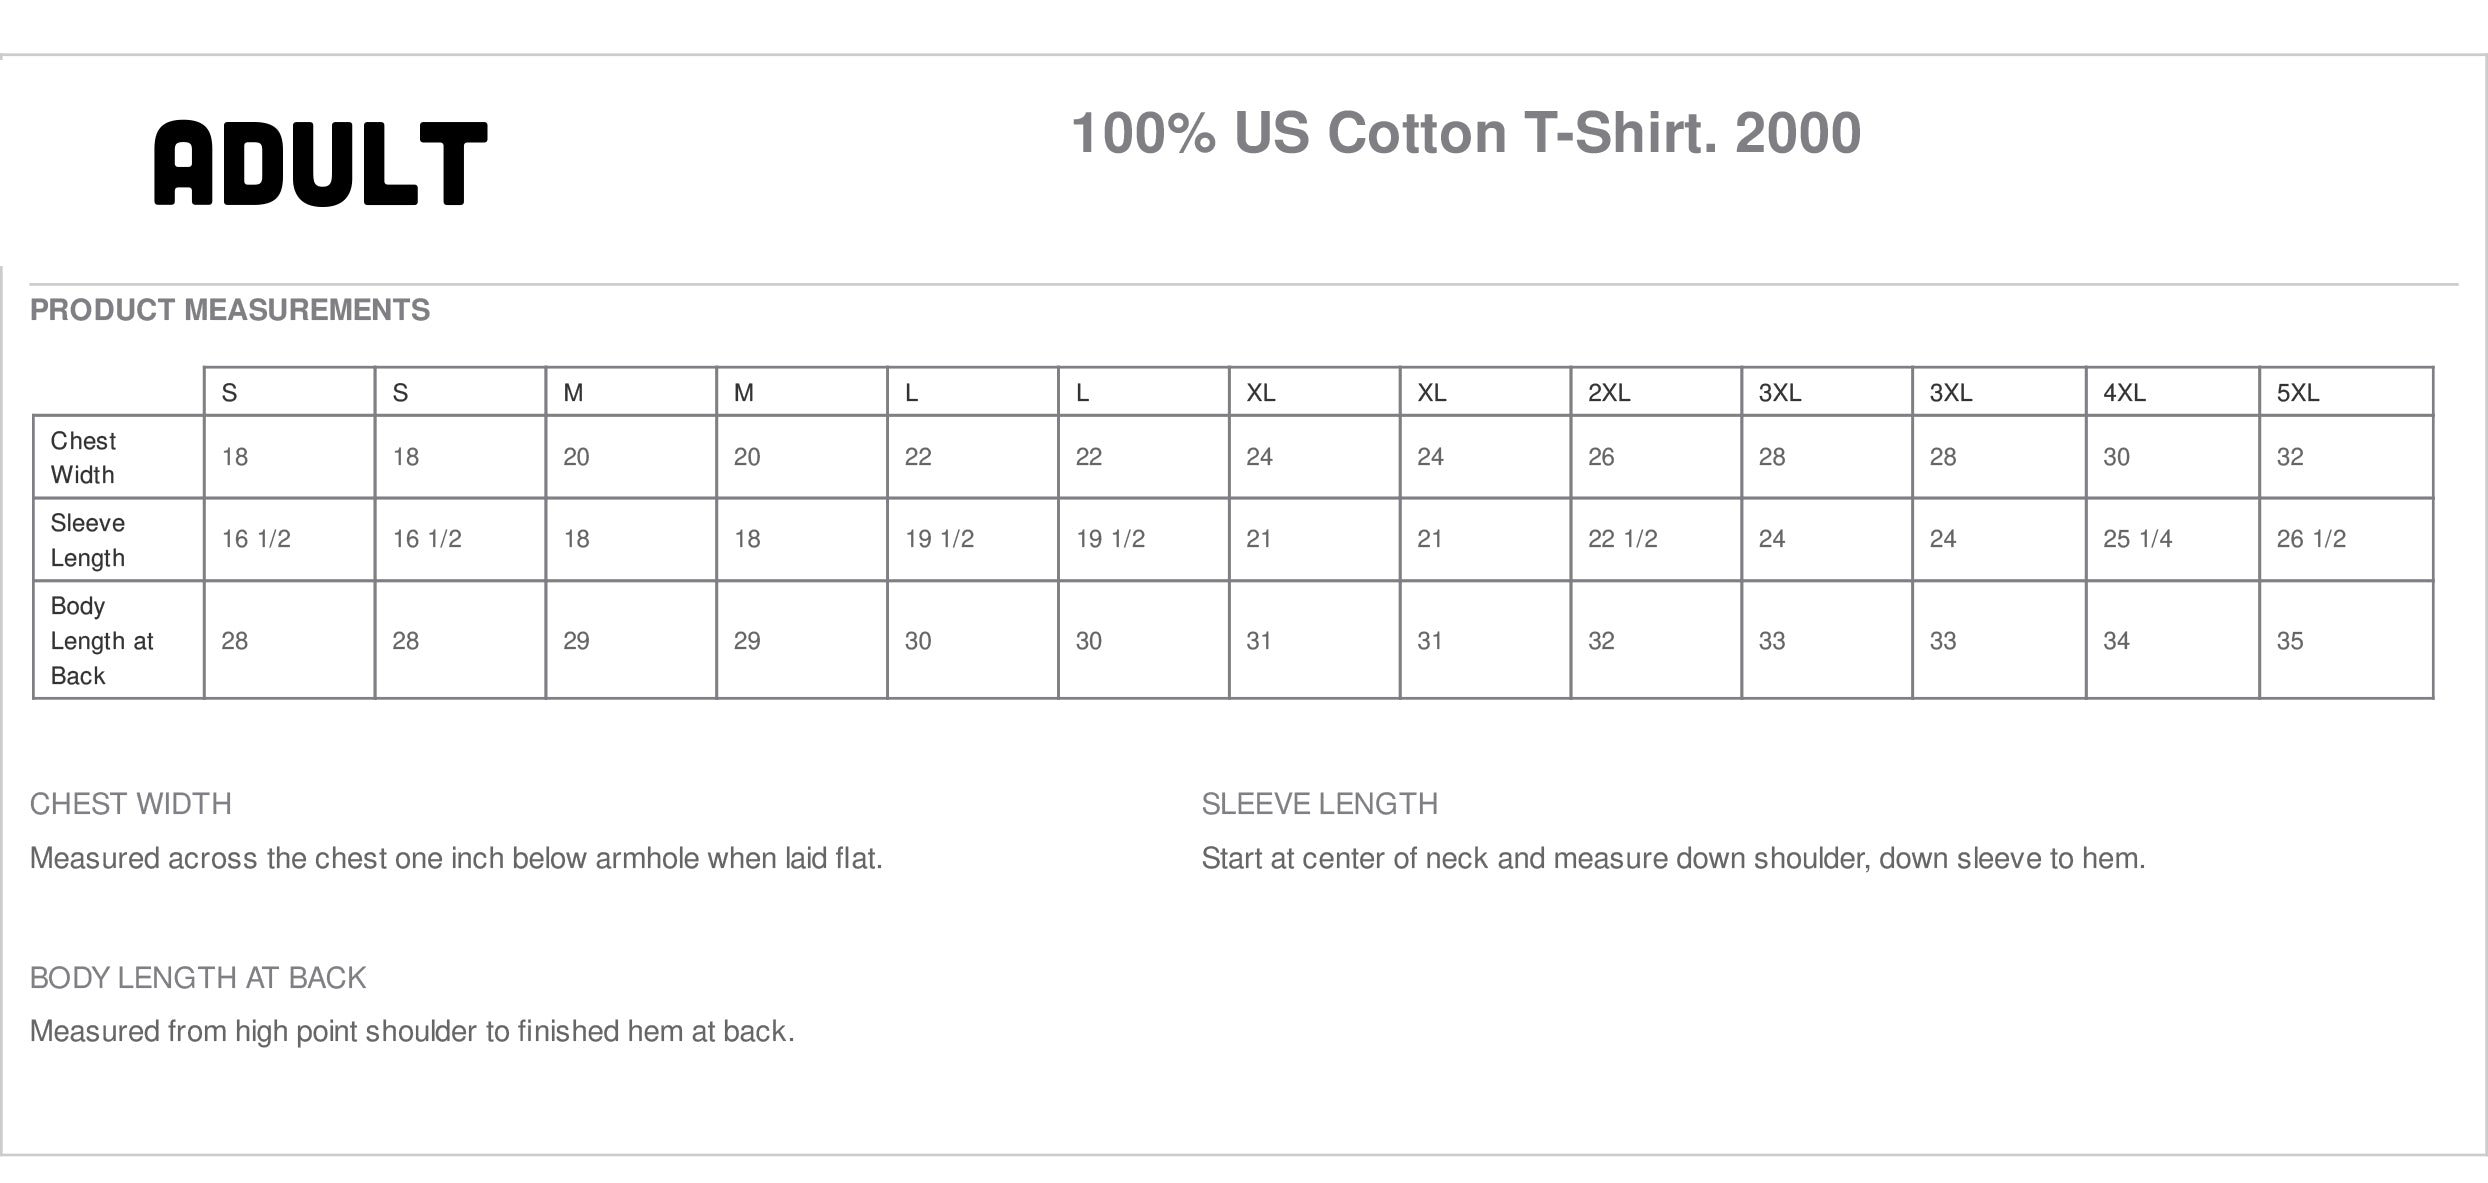
Task: Click the BODY LENGTH AT BACK description heading
Action: click(x=198, y=978)
